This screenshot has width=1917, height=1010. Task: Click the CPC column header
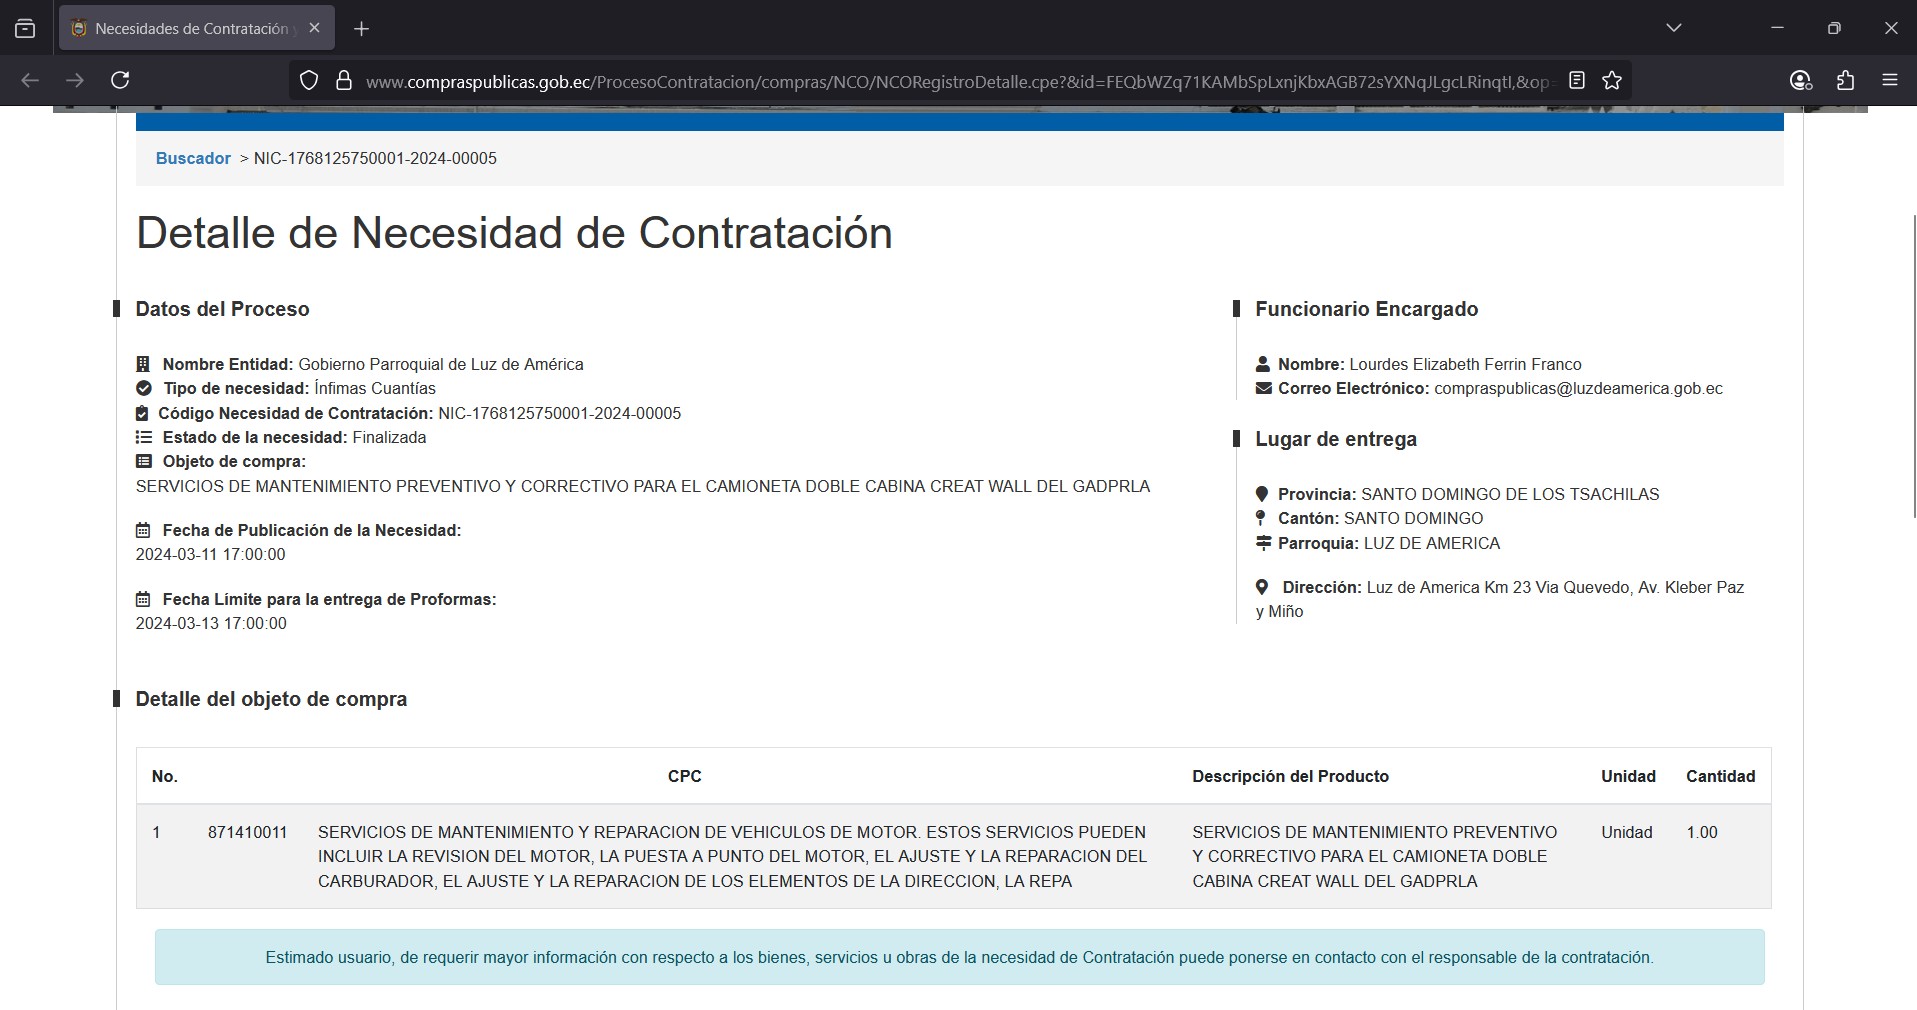click(685, 776)
